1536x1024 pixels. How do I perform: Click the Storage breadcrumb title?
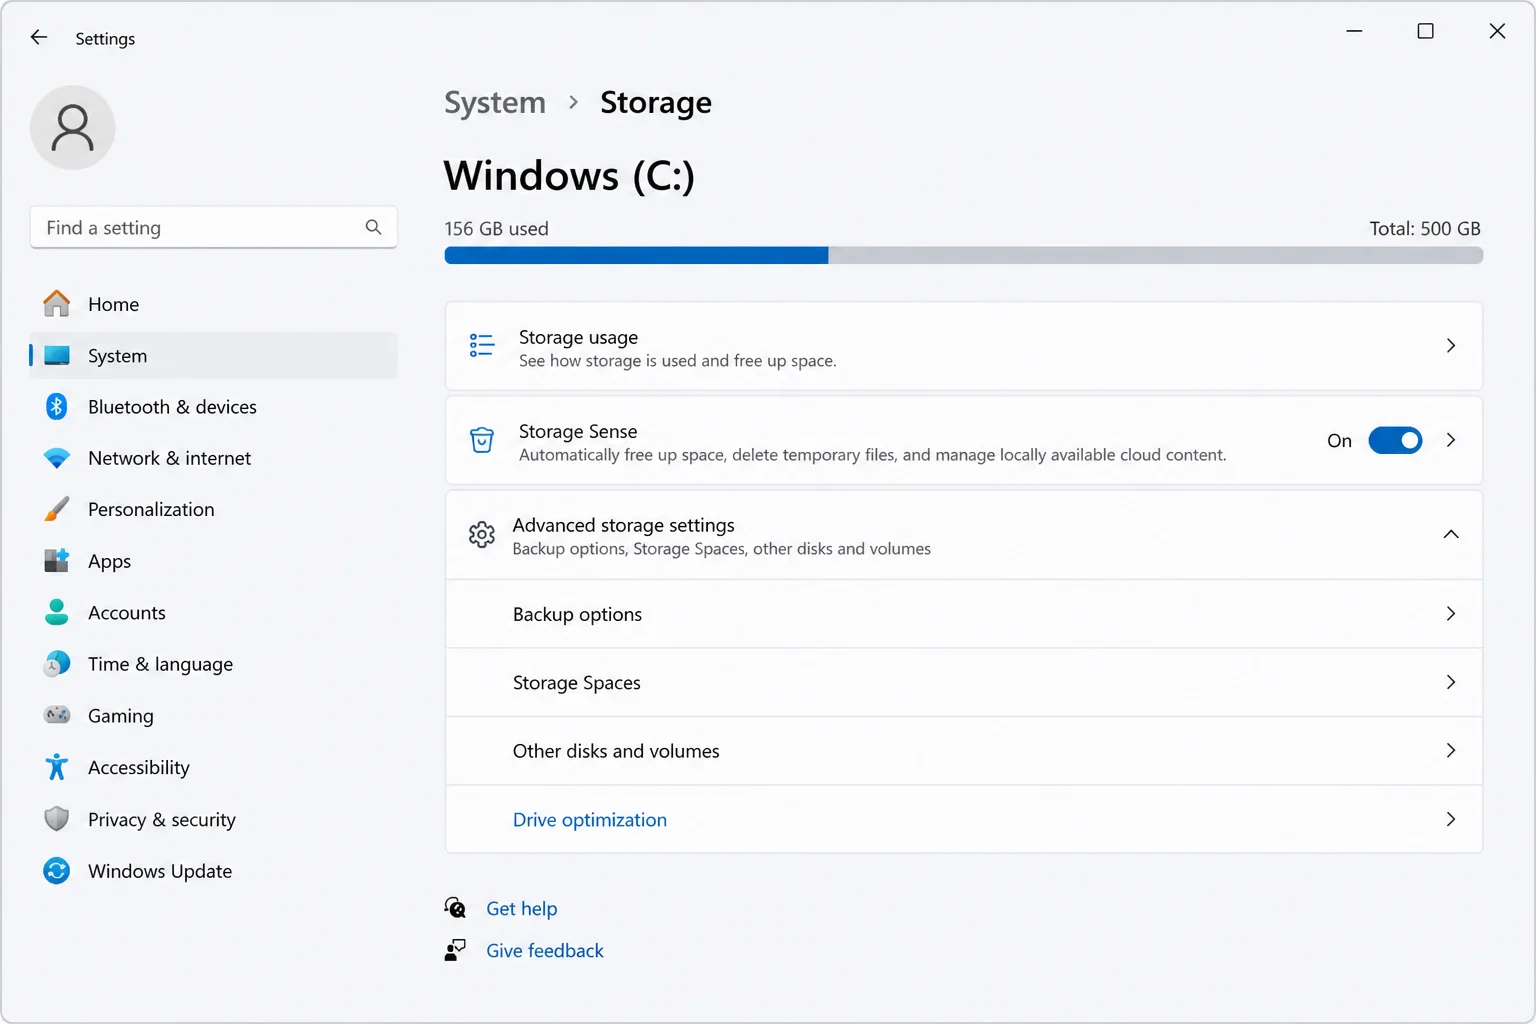pos(656,102)
